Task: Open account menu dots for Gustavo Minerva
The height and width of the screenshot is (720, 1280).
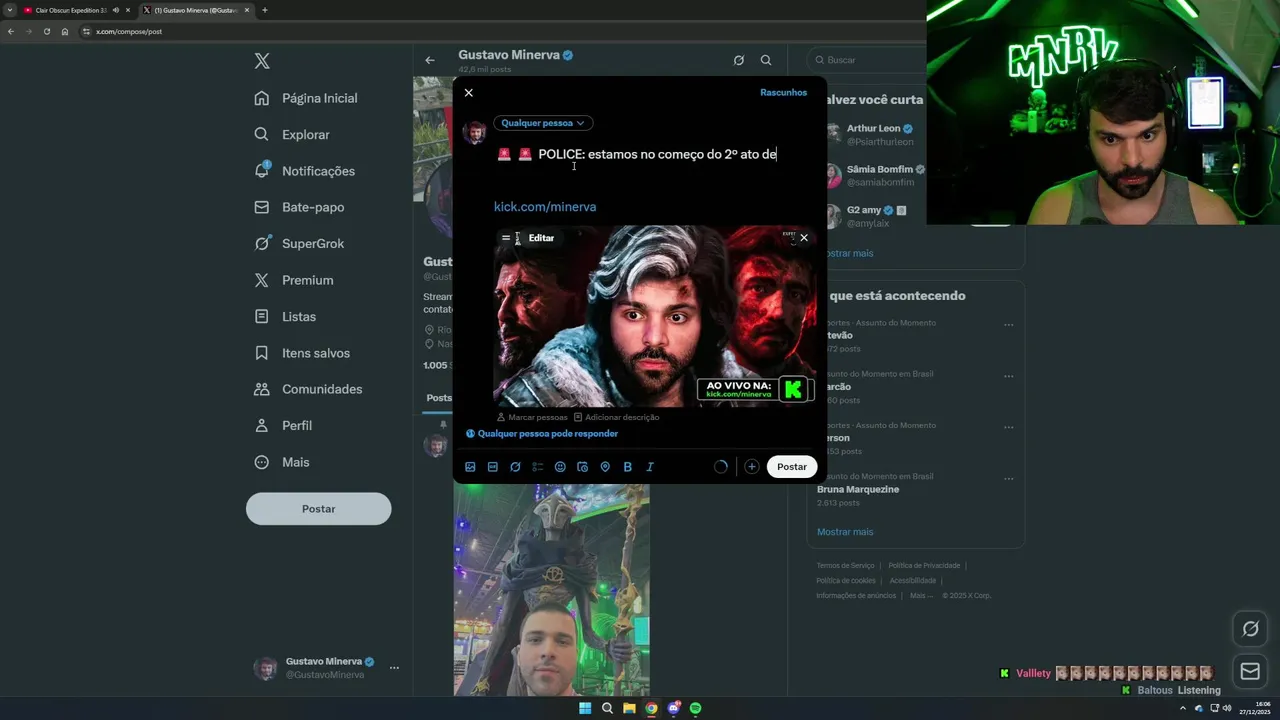Action: [x=394, y=668]
